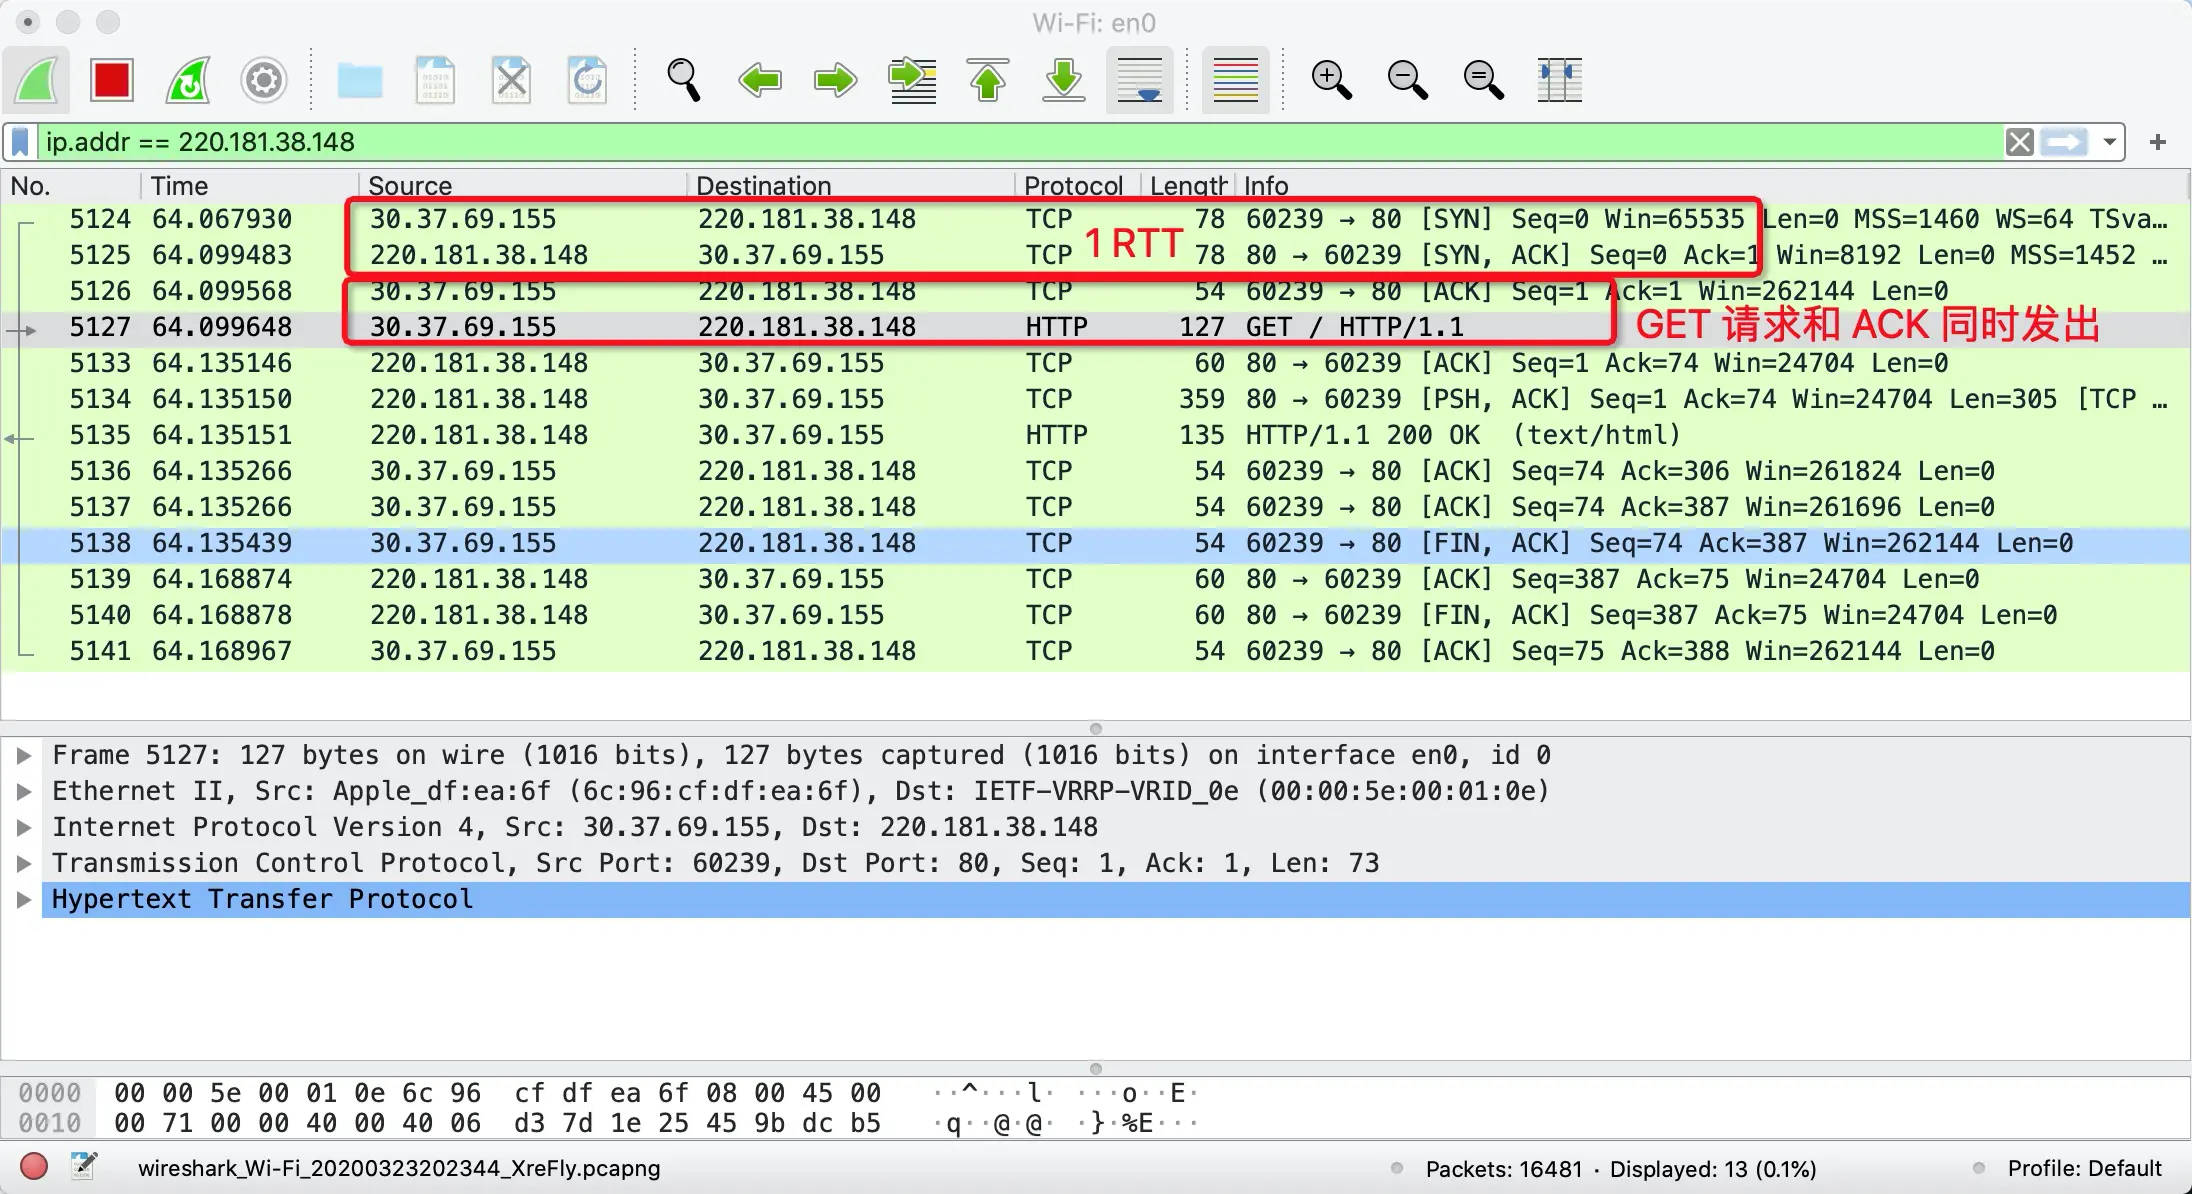Open capture options gear icon
The image size is (2192, 1194).
point(264,80)
